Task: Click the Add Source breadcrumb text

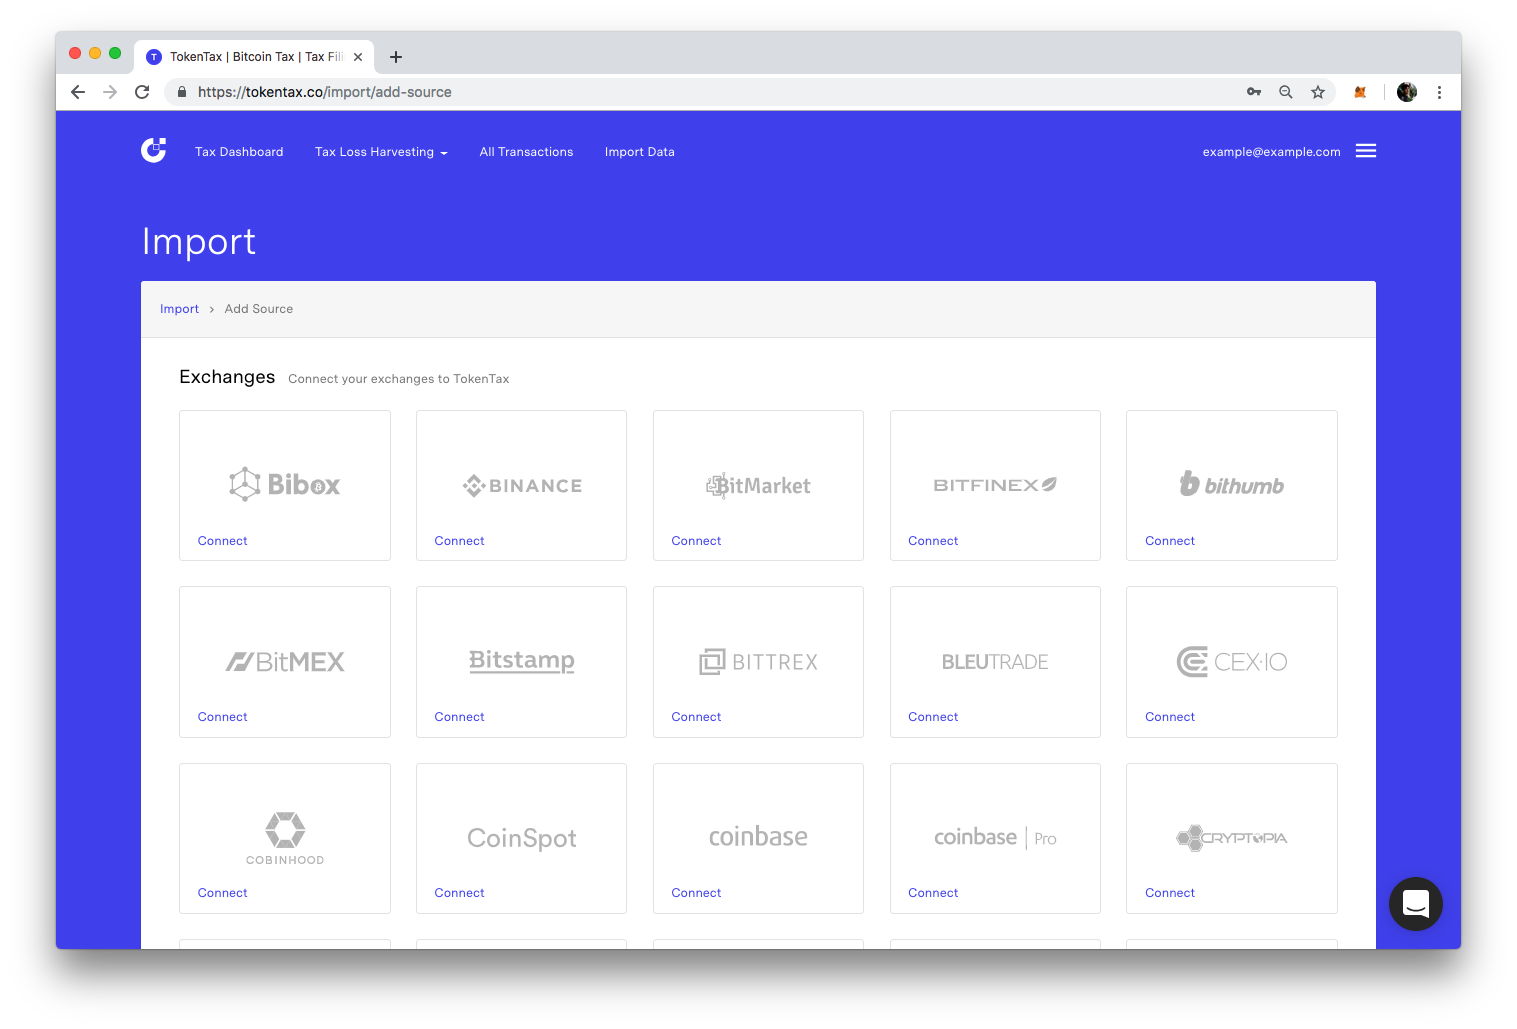Action: coord(259,309)
